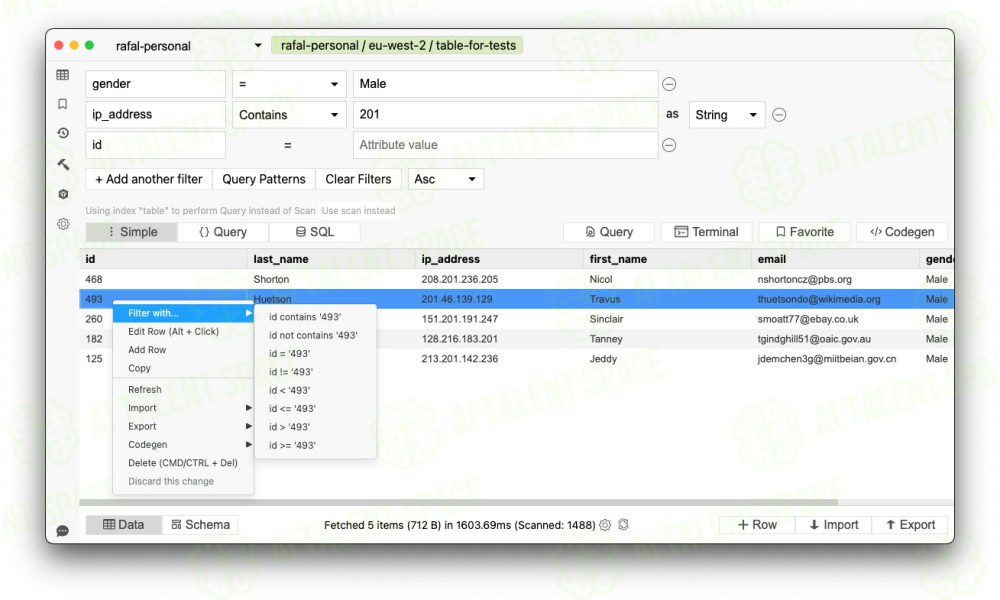This screenshot has width=1000, height=600.
Task: Choose Edit Row in the context menu
Action: (x=182, y=332)
